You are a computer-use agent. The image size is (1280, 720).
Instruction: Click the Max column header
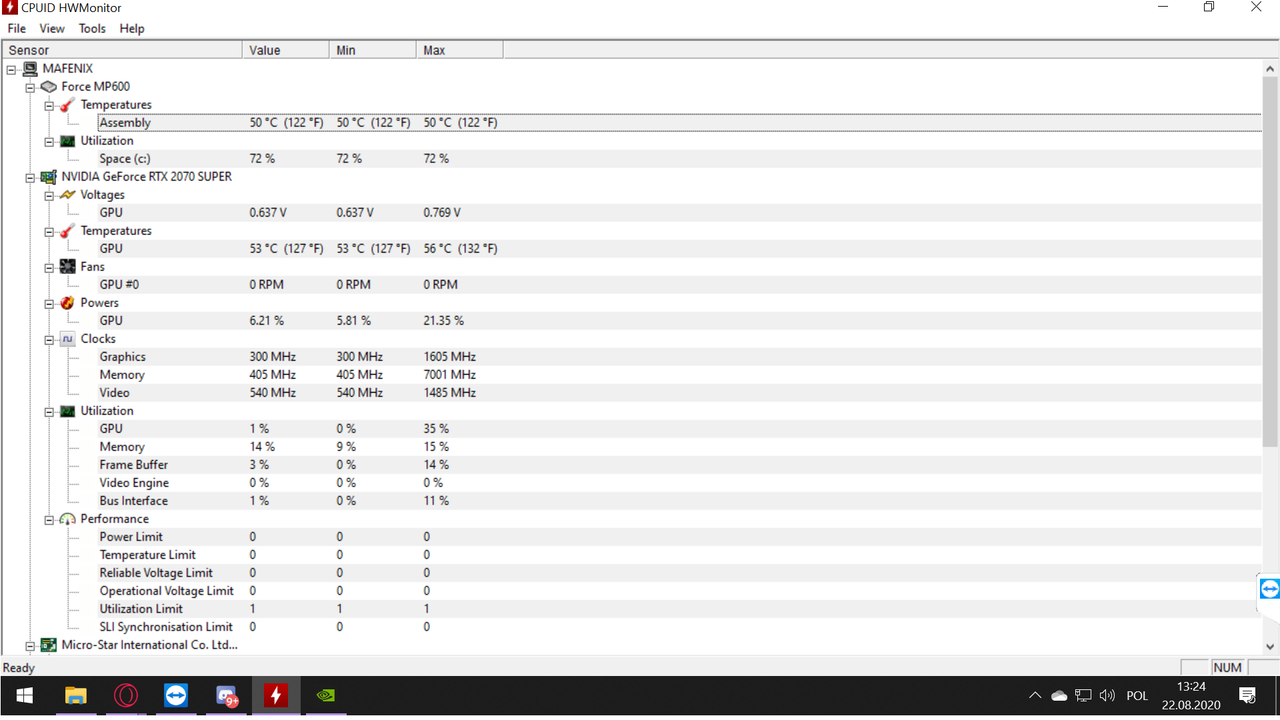[460, 50]
